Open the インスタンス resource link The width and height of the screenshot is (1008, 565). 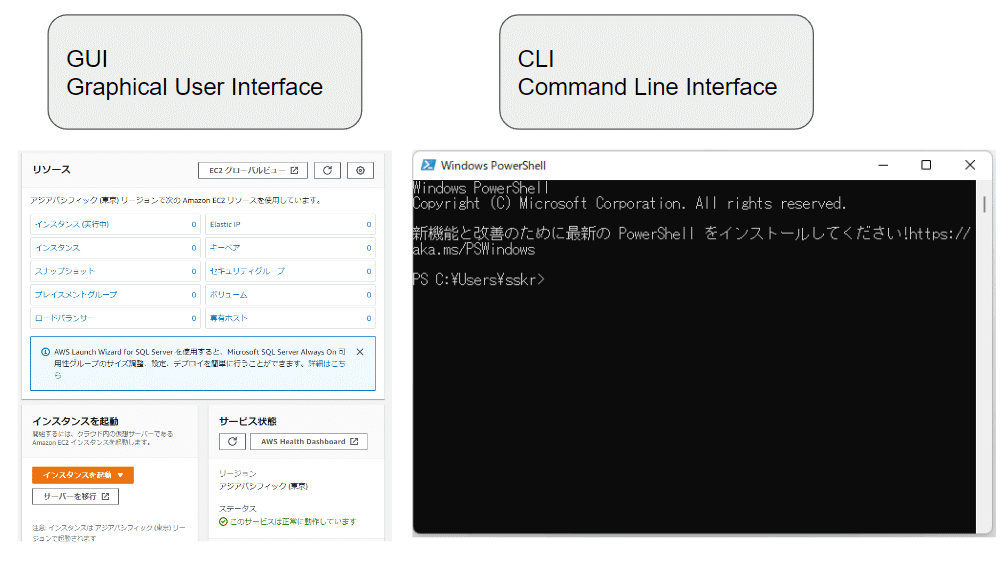click(x=57, y=247)
